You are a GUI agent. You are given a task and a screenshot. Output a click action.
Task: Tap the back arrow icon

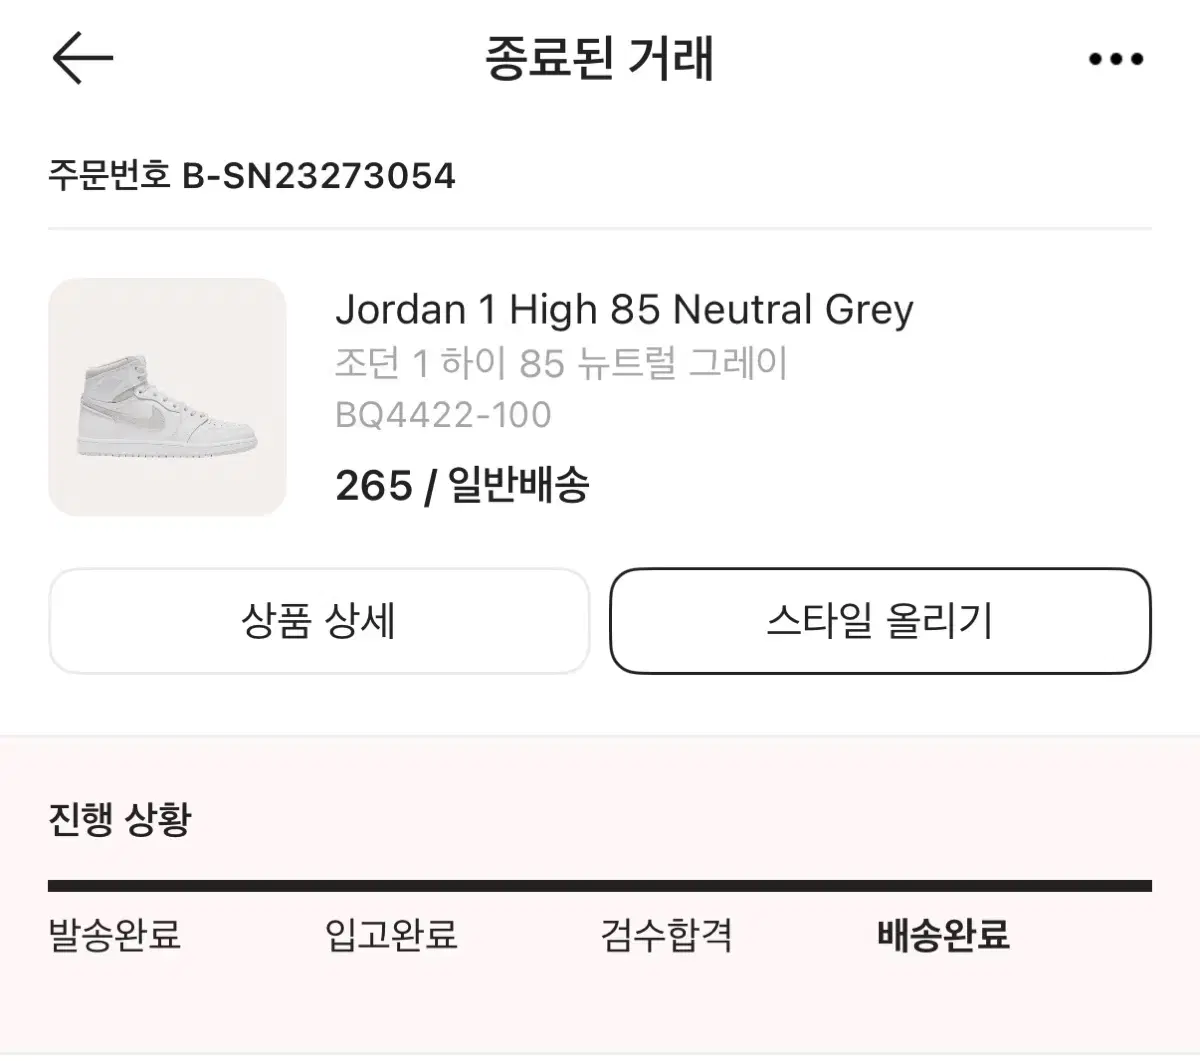pos(82,58)
